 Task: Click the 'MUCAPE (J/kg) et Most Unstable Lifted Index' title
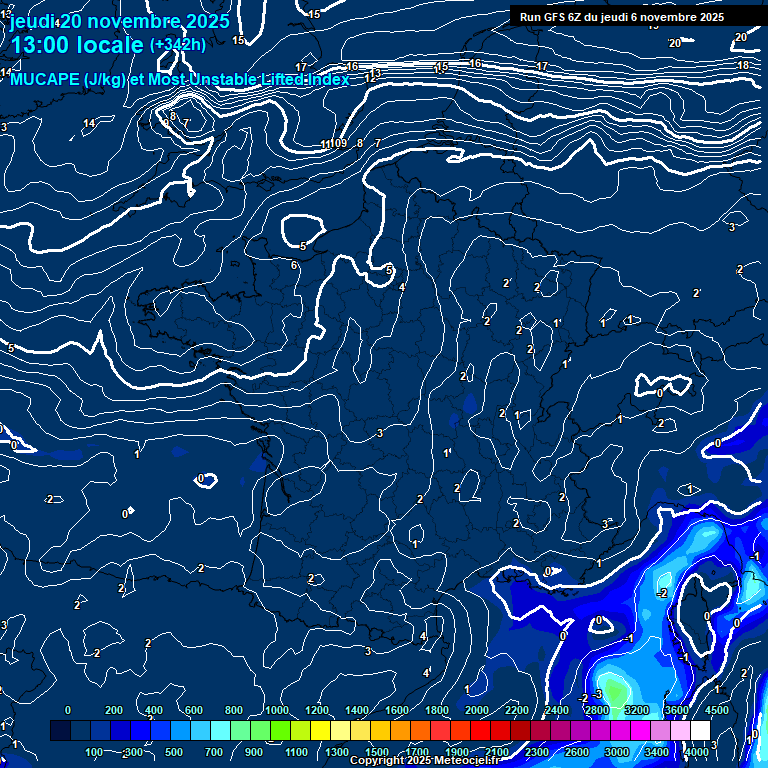180,79
